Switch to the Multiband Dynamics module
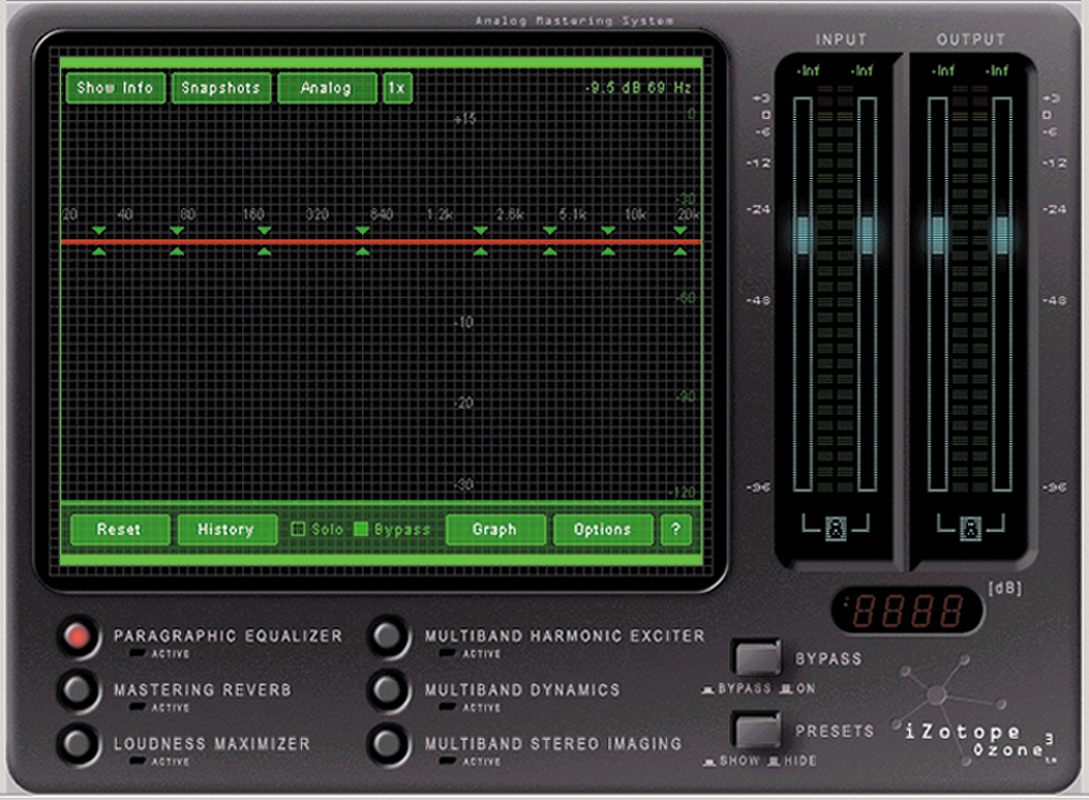 point(388,690)
